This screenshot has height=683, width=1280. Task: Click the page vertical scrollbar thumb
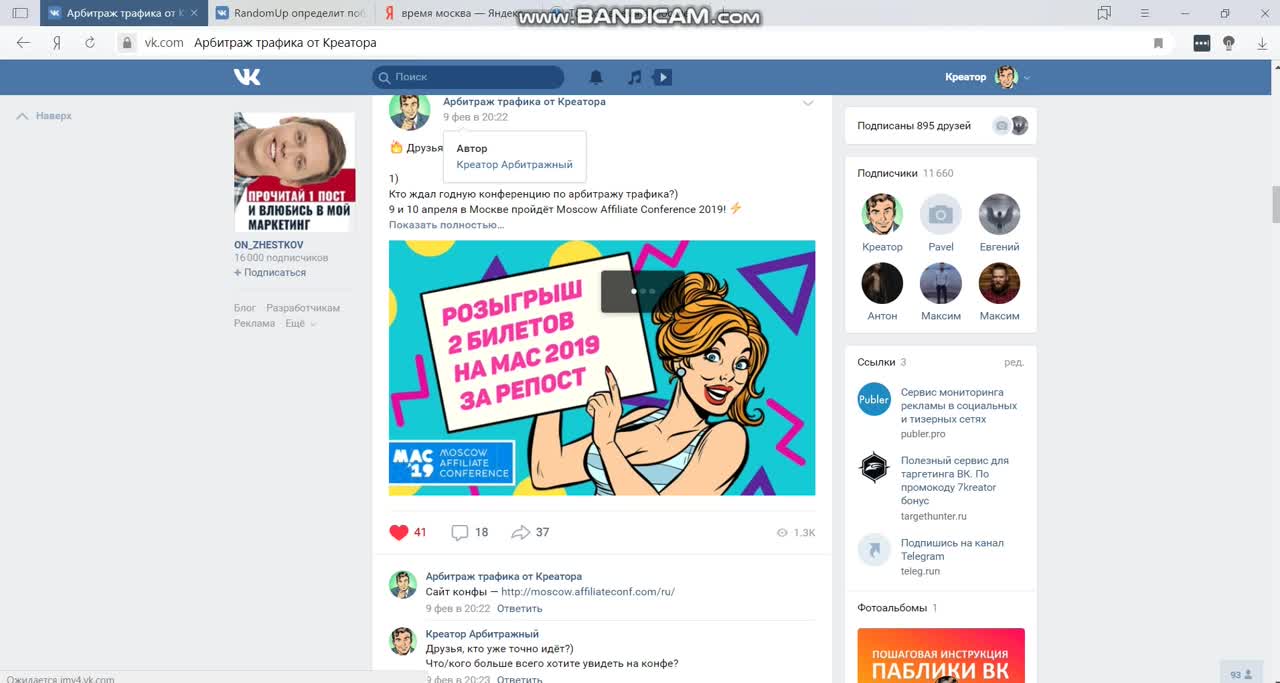tap(1275, 205)
